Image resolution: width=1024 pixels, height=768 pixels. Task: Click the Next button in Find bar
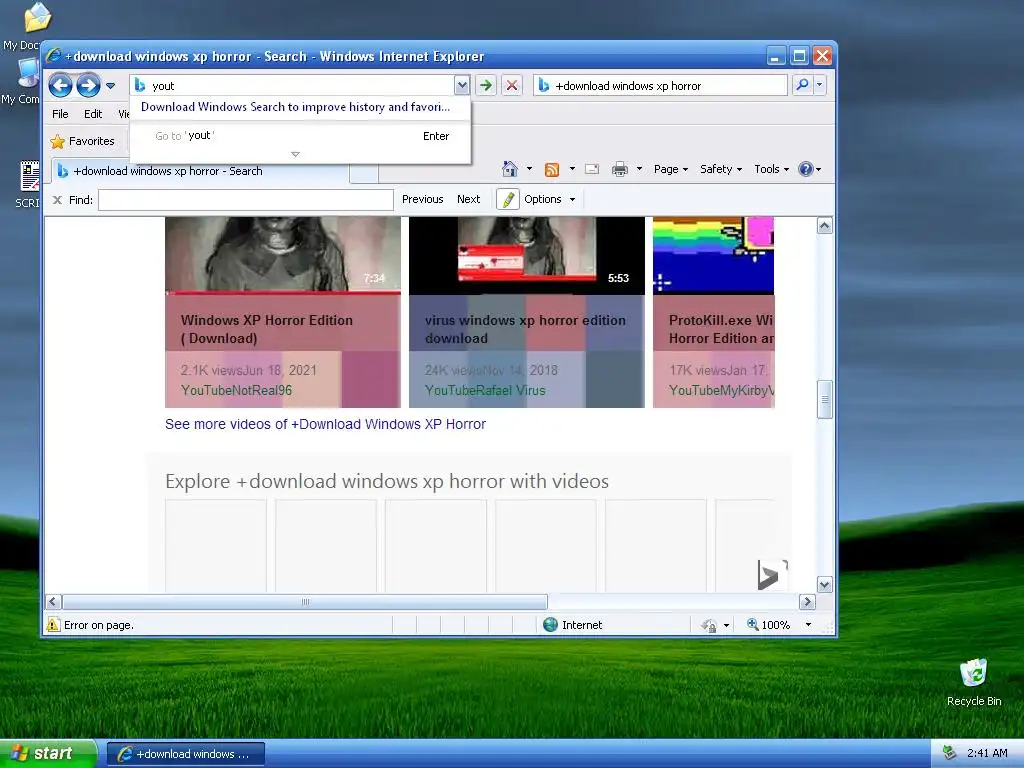click(x=468, y=199)
